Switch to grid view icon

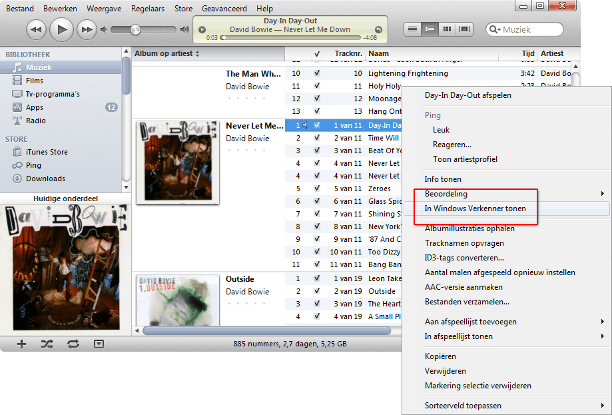coord(447,29)
